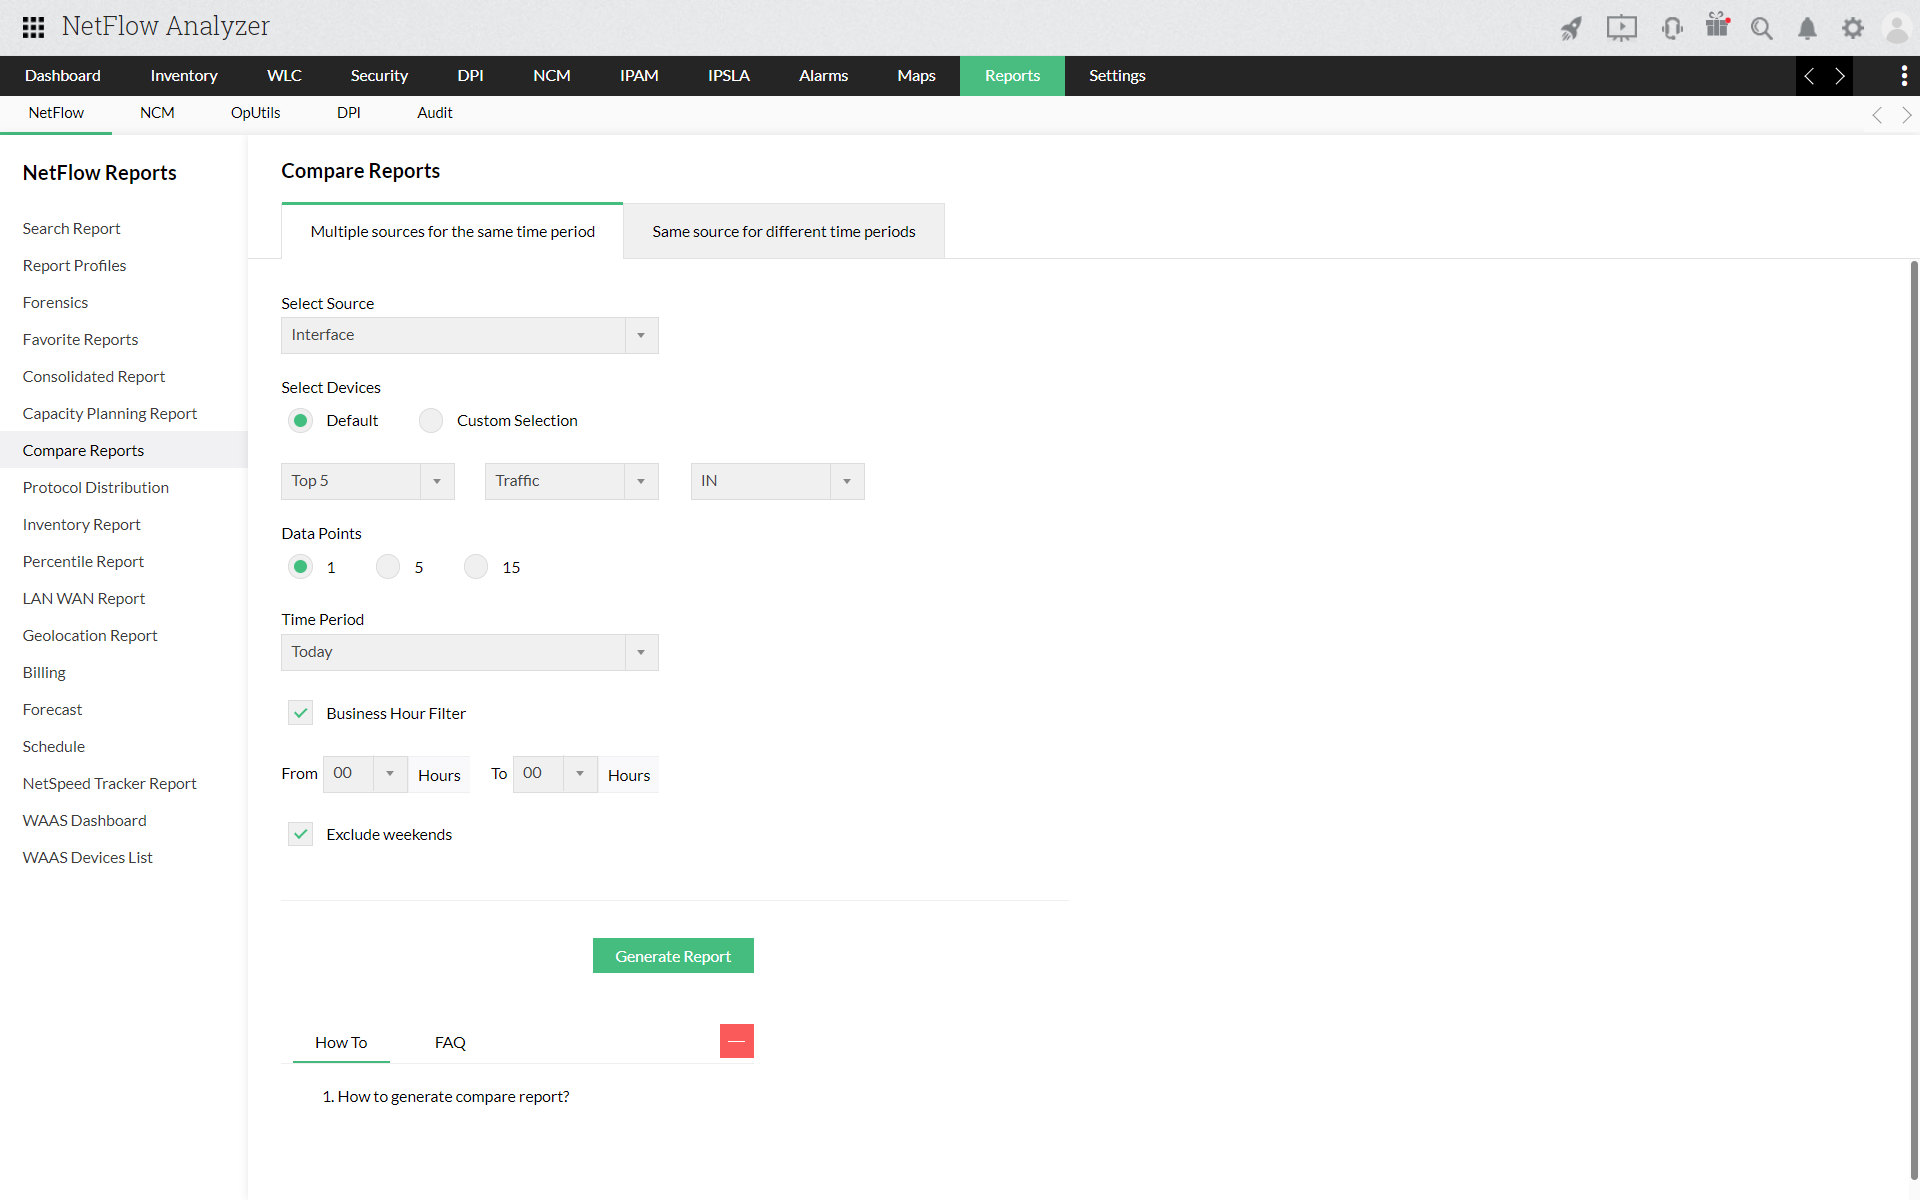The image size is (1920, 1200).
Task: Expand the Select Source Interface dropdown
Action: coord(469,335)
